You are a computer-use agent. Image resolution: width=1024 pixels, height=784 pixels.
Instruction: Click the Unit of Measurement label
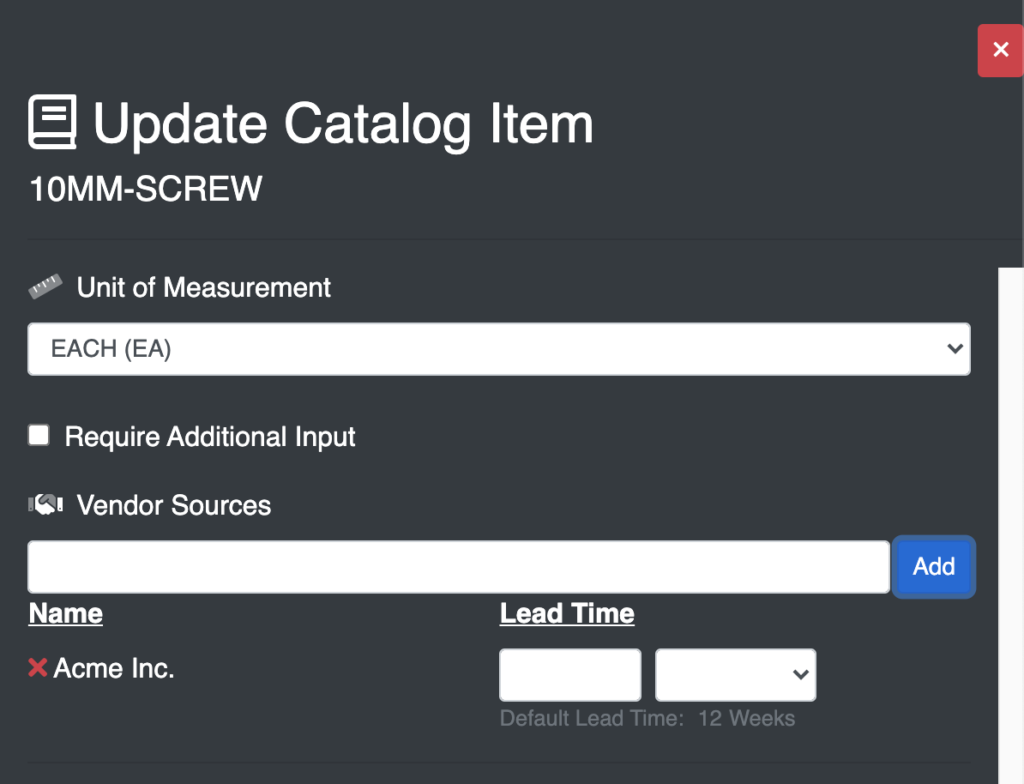pyautogui.click(x=204, y=287)
